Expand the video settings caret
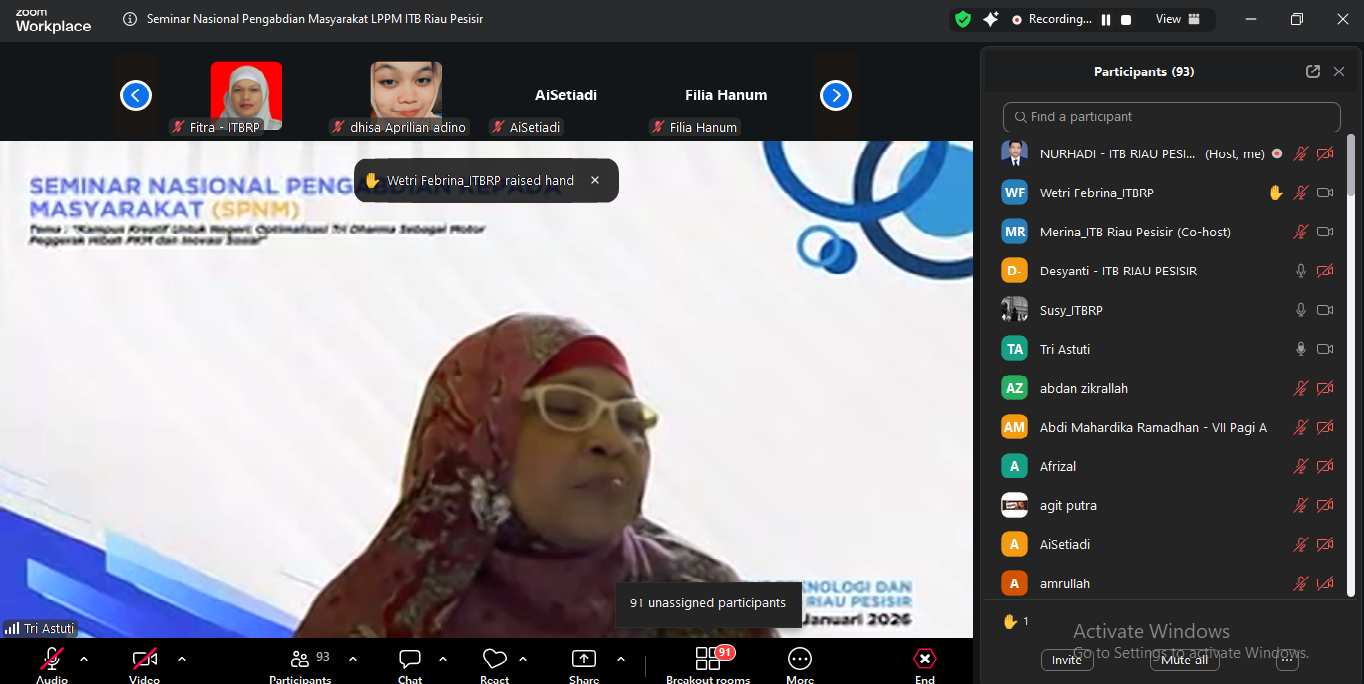 coord(182,659)
